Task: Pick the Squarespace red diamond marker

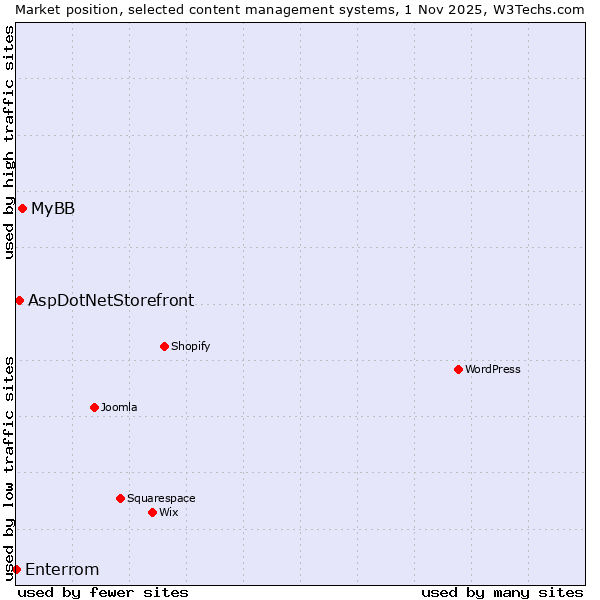Action: coord(120,498)
